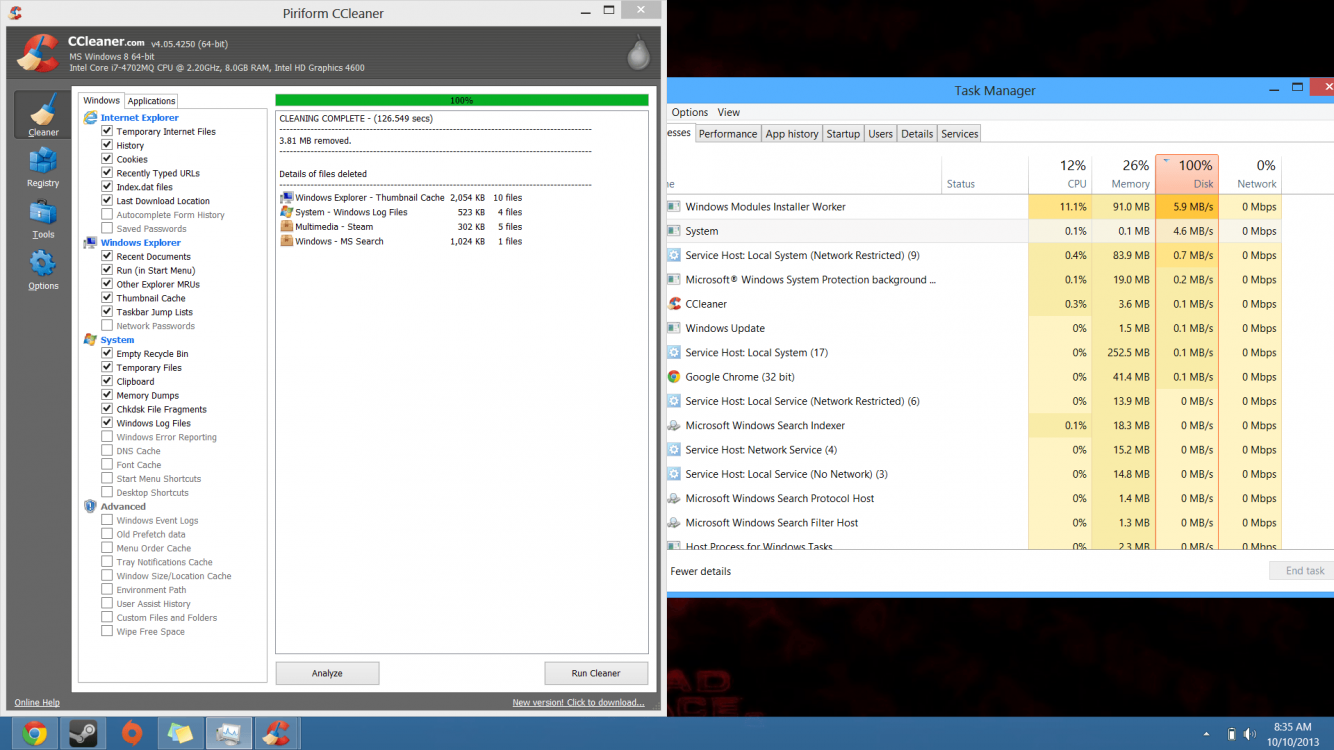Image resolution: width=1334 pixels, height=750 pixels.
Task: Enable Saved Passwords cleaning
Action: coord(107,229)
